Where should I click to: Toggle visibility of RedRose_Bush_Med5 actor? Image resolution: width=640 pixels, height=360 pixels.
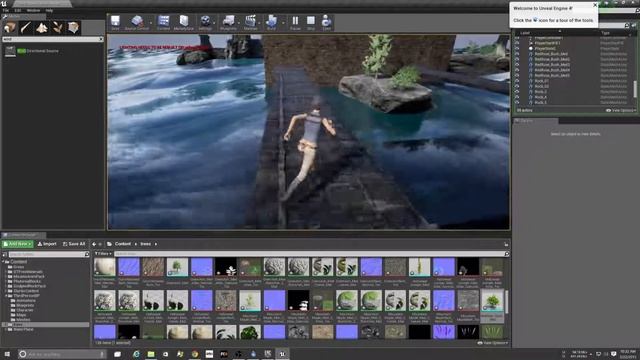(517, 76)
